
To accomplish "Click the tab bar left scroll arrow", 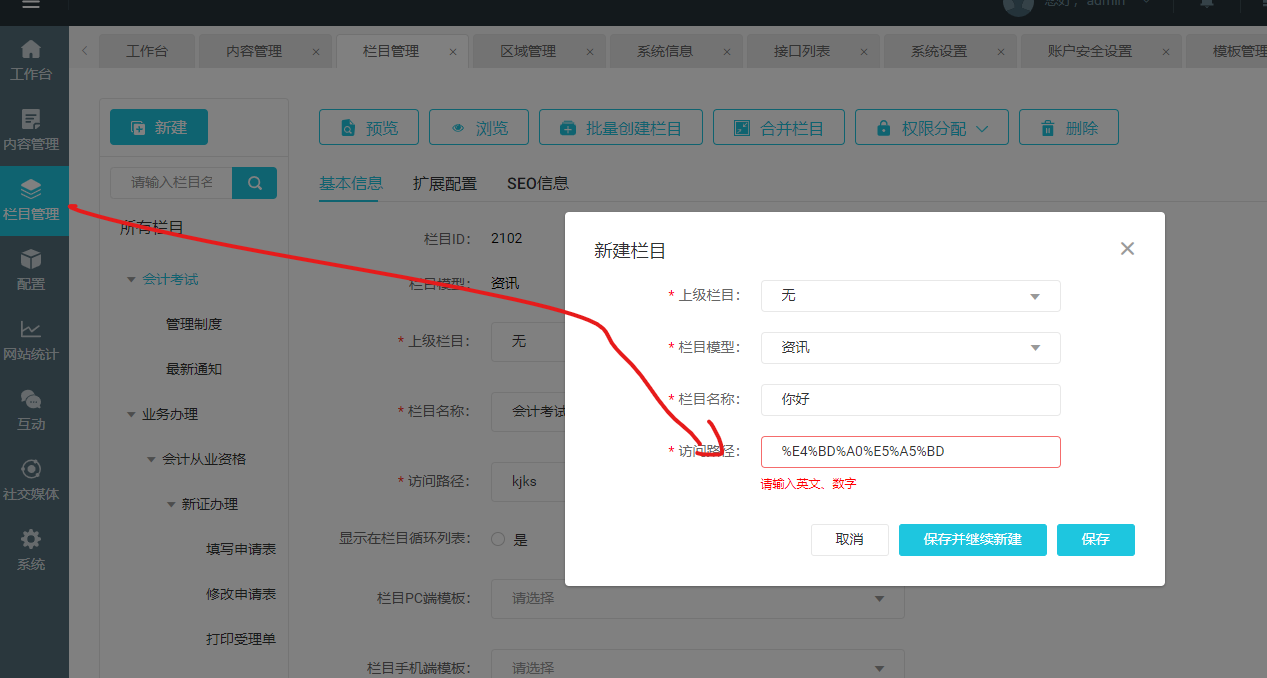I will [x=84, y=51].
